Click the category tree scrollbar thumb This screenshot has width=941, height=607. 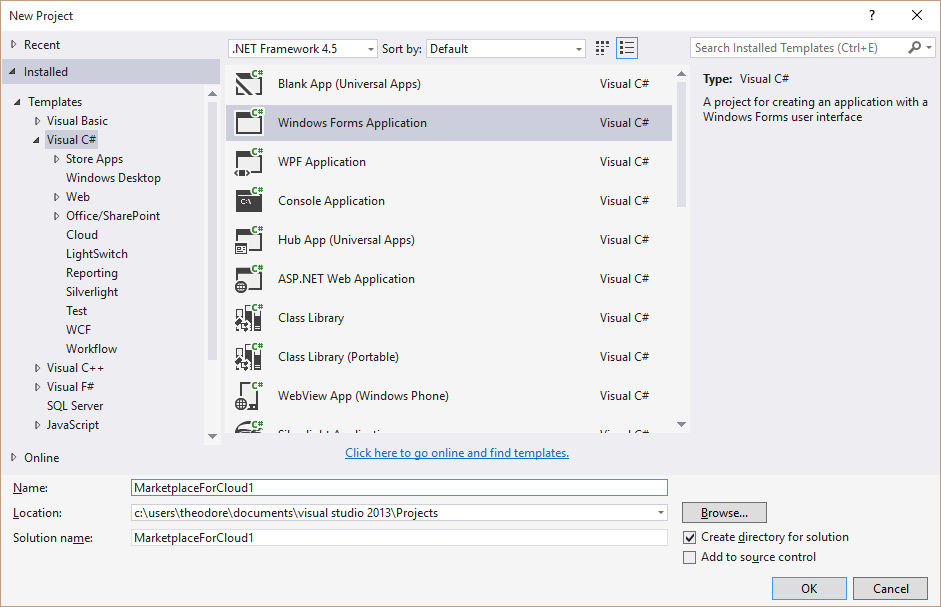(x=212, y=231)
